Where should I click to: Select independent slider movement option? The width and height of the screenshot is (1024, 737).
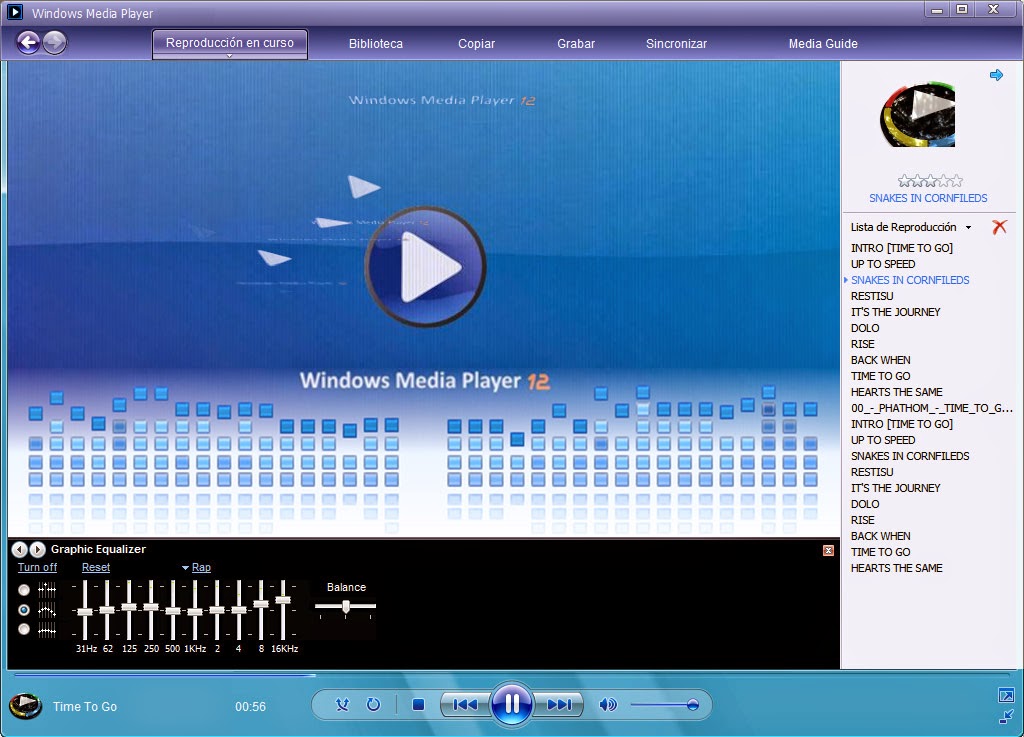point(24,590)
